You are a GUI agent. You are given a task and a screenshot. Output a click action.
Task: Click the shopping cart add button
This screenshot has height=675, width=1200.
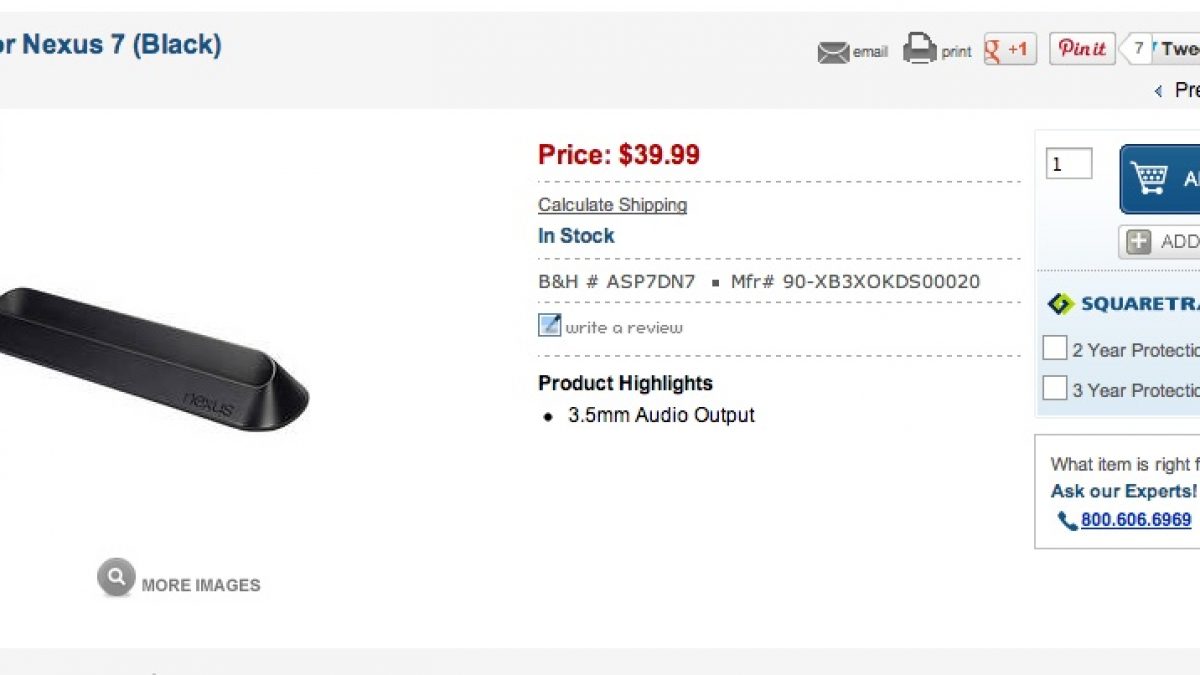(1162, 179)
